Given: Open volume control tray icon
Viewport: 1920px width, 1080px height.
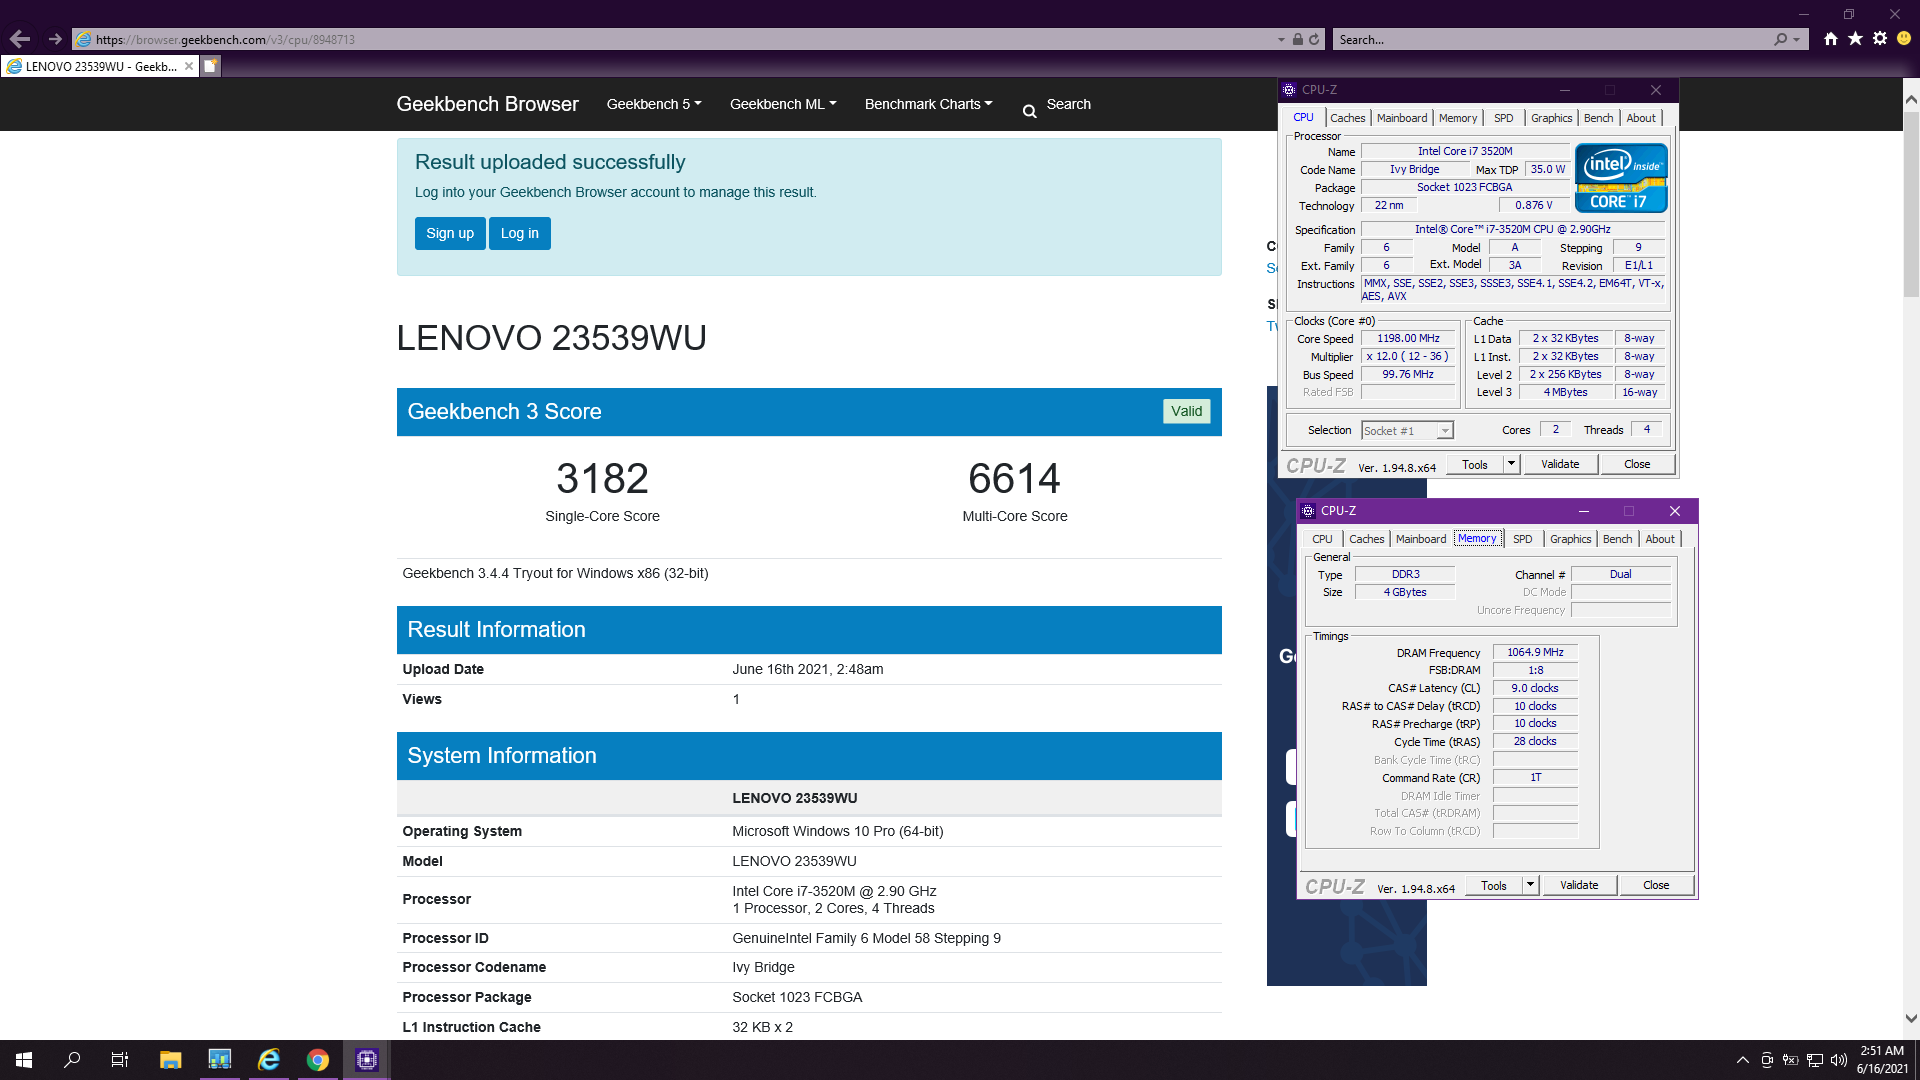Looking at the screenshot, I should pyautogui.click(x=1838, y=1060).
